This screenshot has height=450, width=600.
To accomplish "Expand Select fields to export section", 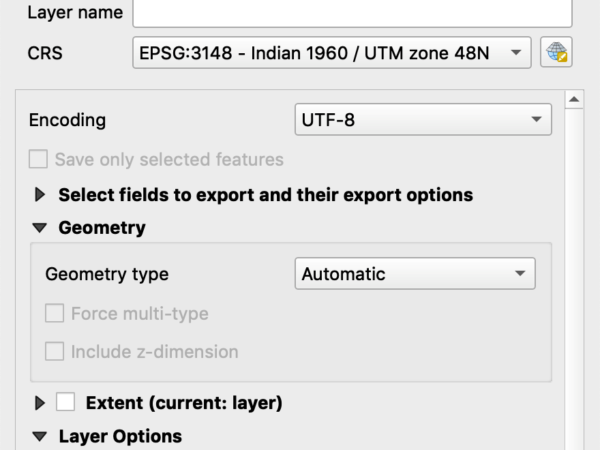I will 40,194.
